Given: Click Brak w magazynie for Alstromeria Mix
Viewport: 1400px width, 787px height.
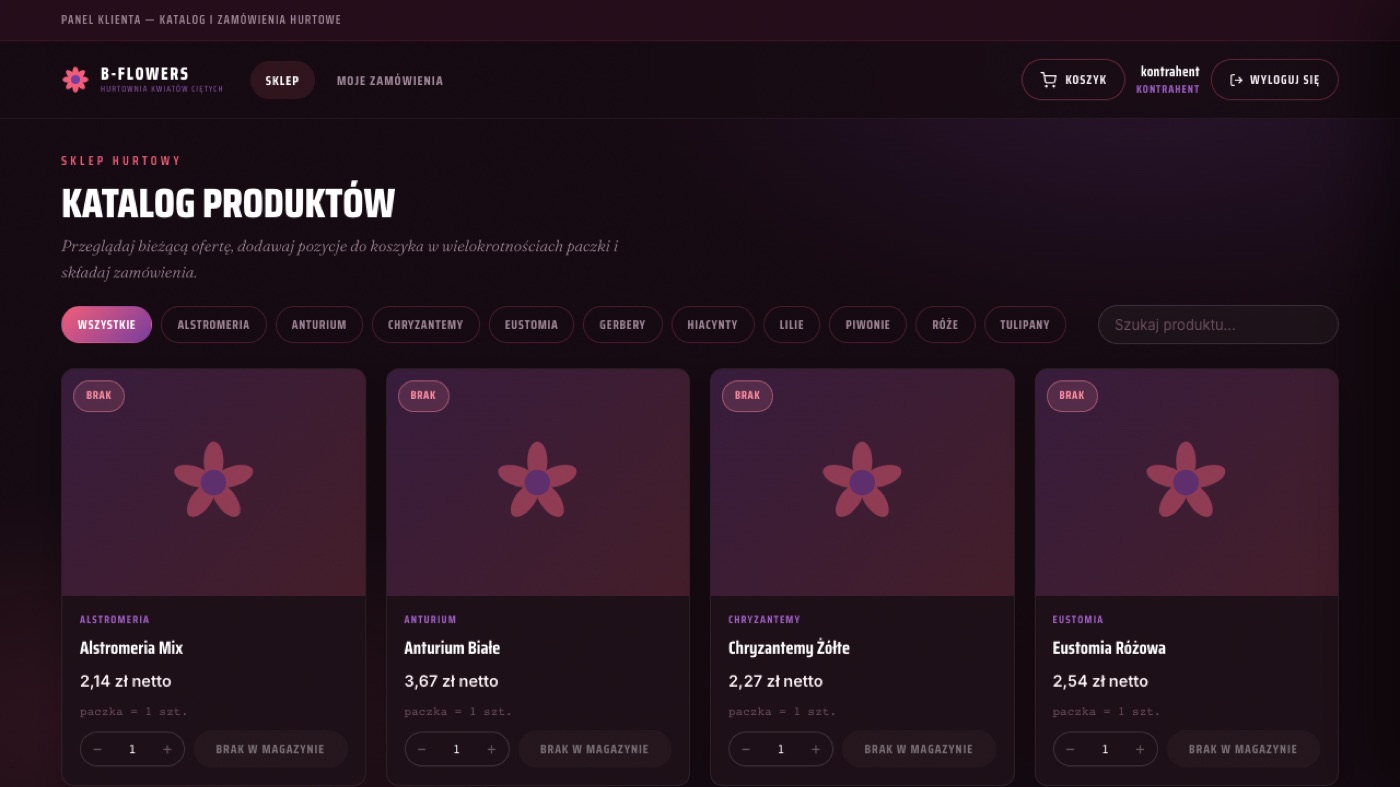Looking at the screenshot, I should point(270,749).
